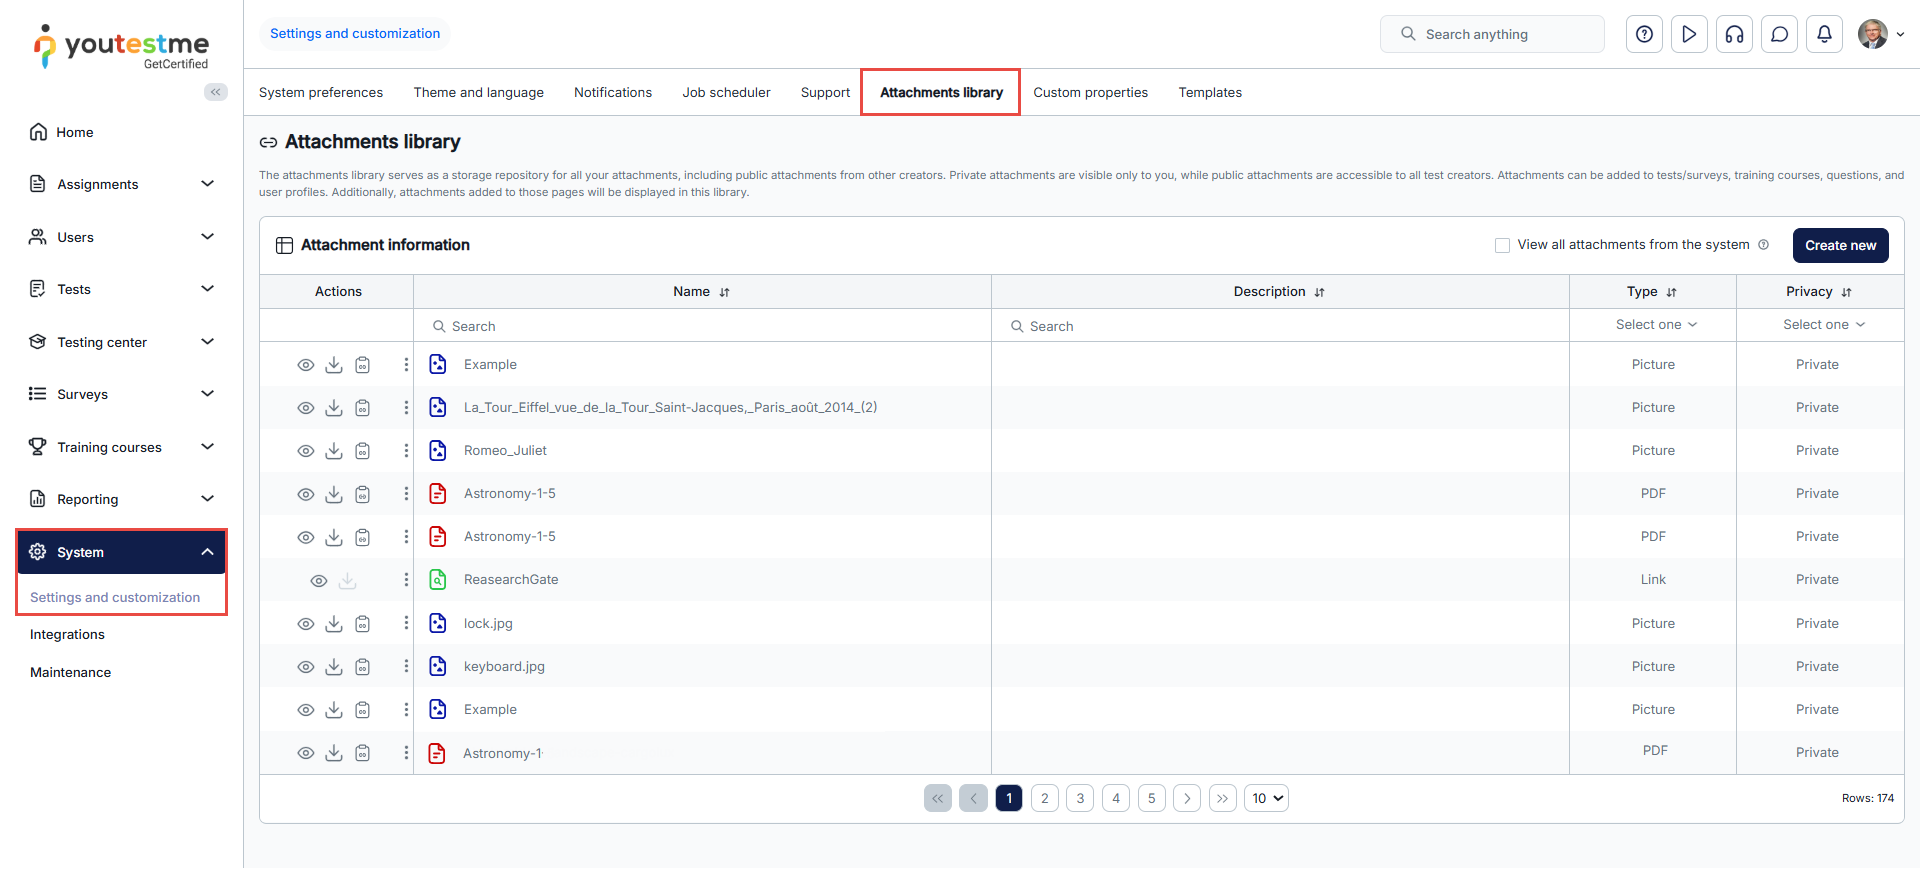Open three-dot menu for lock.jpg row

[406, 623]
